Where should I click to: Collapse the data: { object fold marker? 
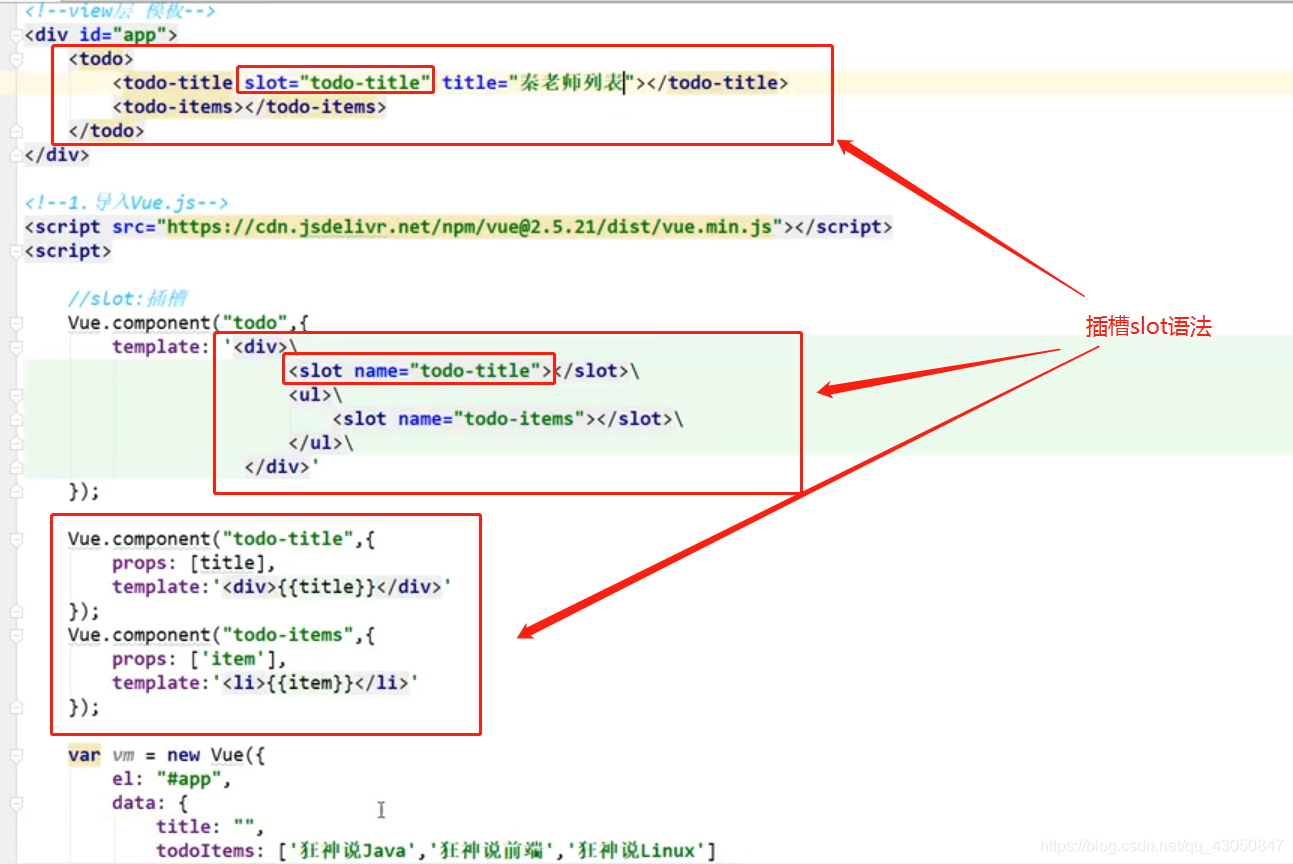(15, 803)
